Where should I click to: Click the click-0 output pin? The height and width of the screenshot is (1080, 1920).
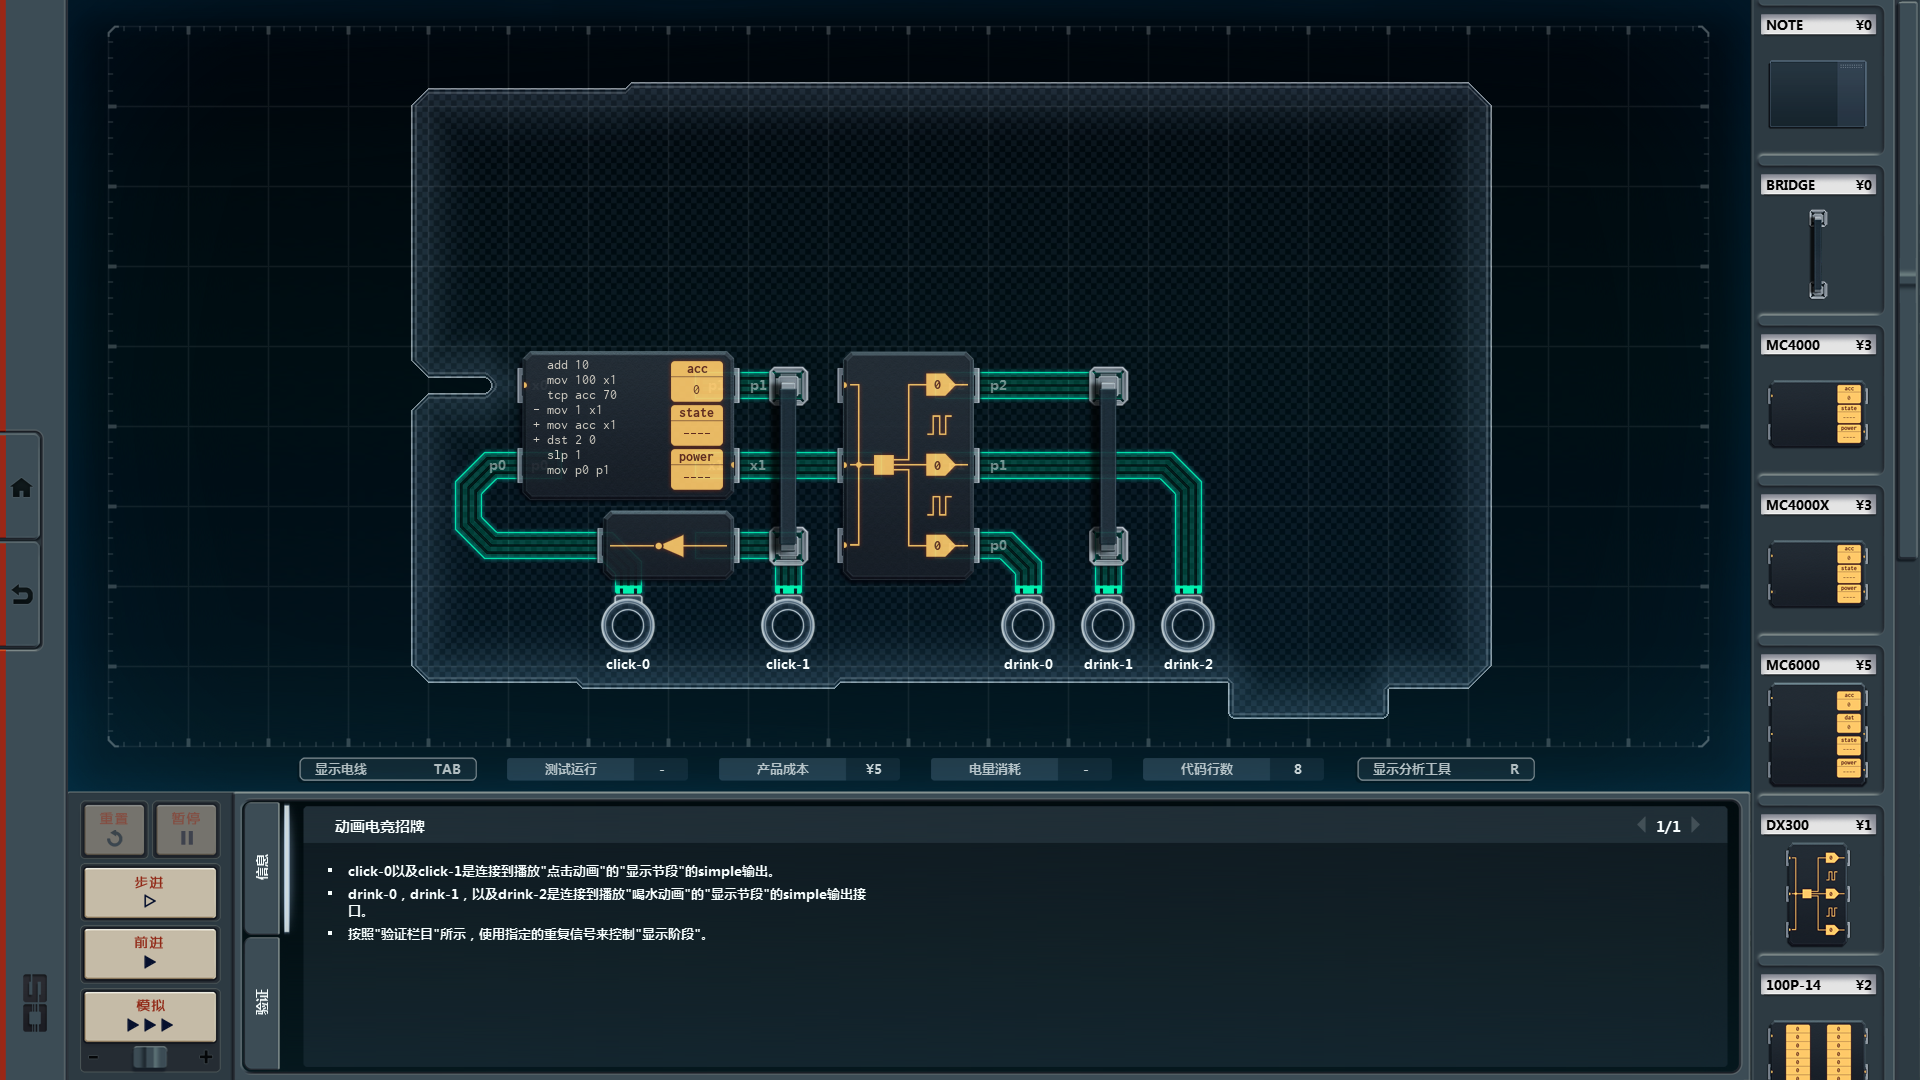pos(628,626)
